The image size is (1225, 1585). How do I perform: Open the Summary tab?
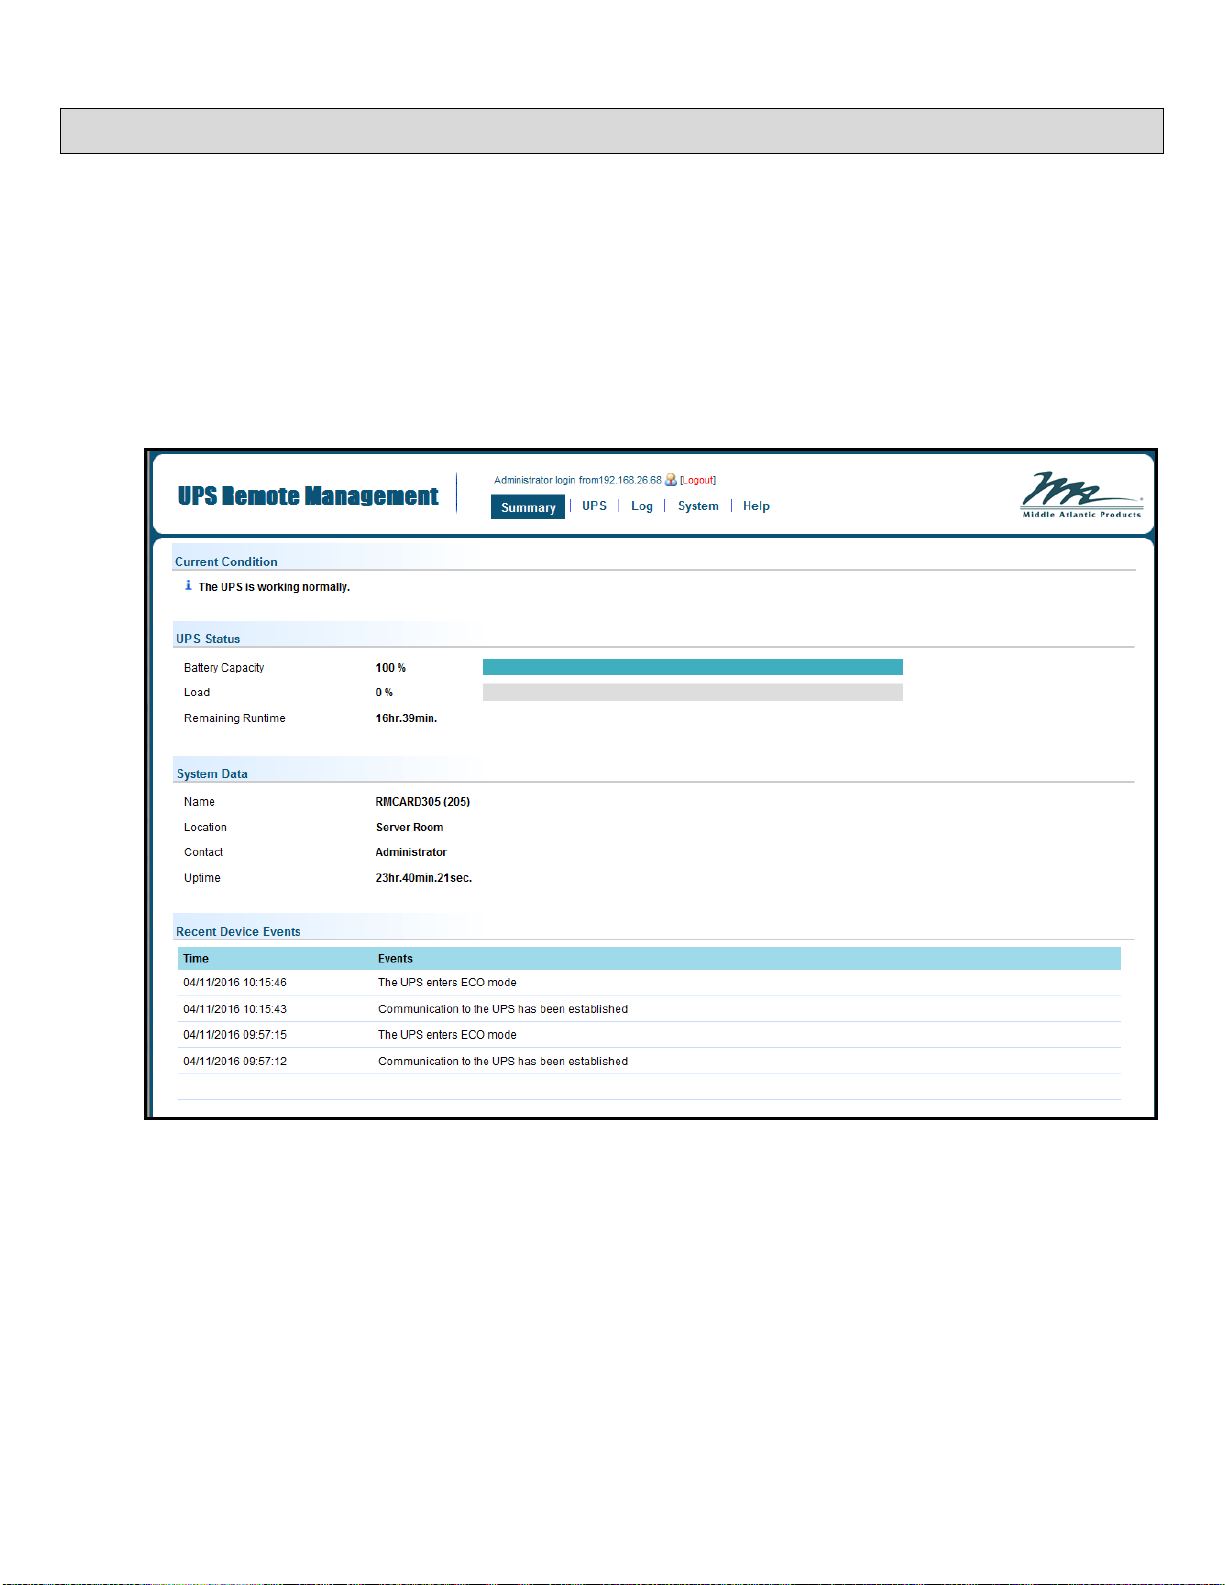[528, 507]
